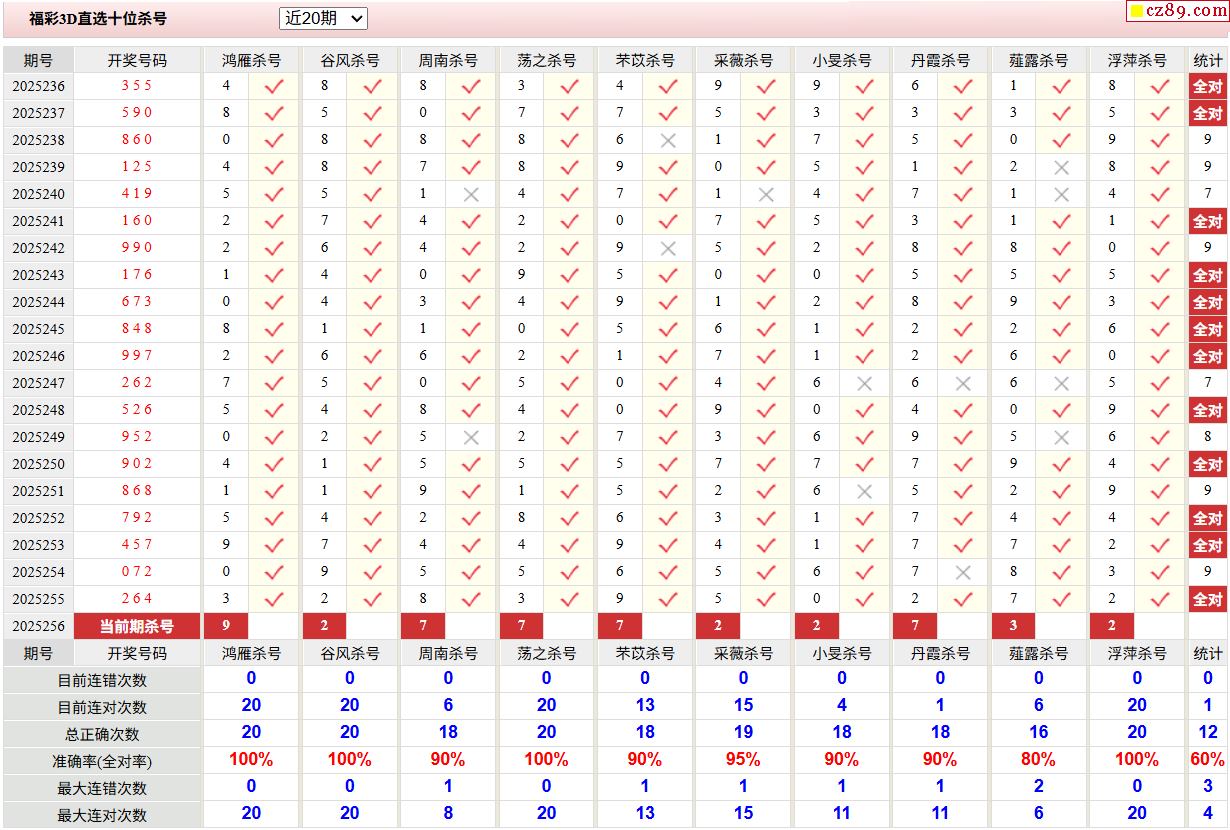The image size is (1230, 830).
Task: Click the 鸿雁 red checkmark in row 2025236
Action: (274, 86)
